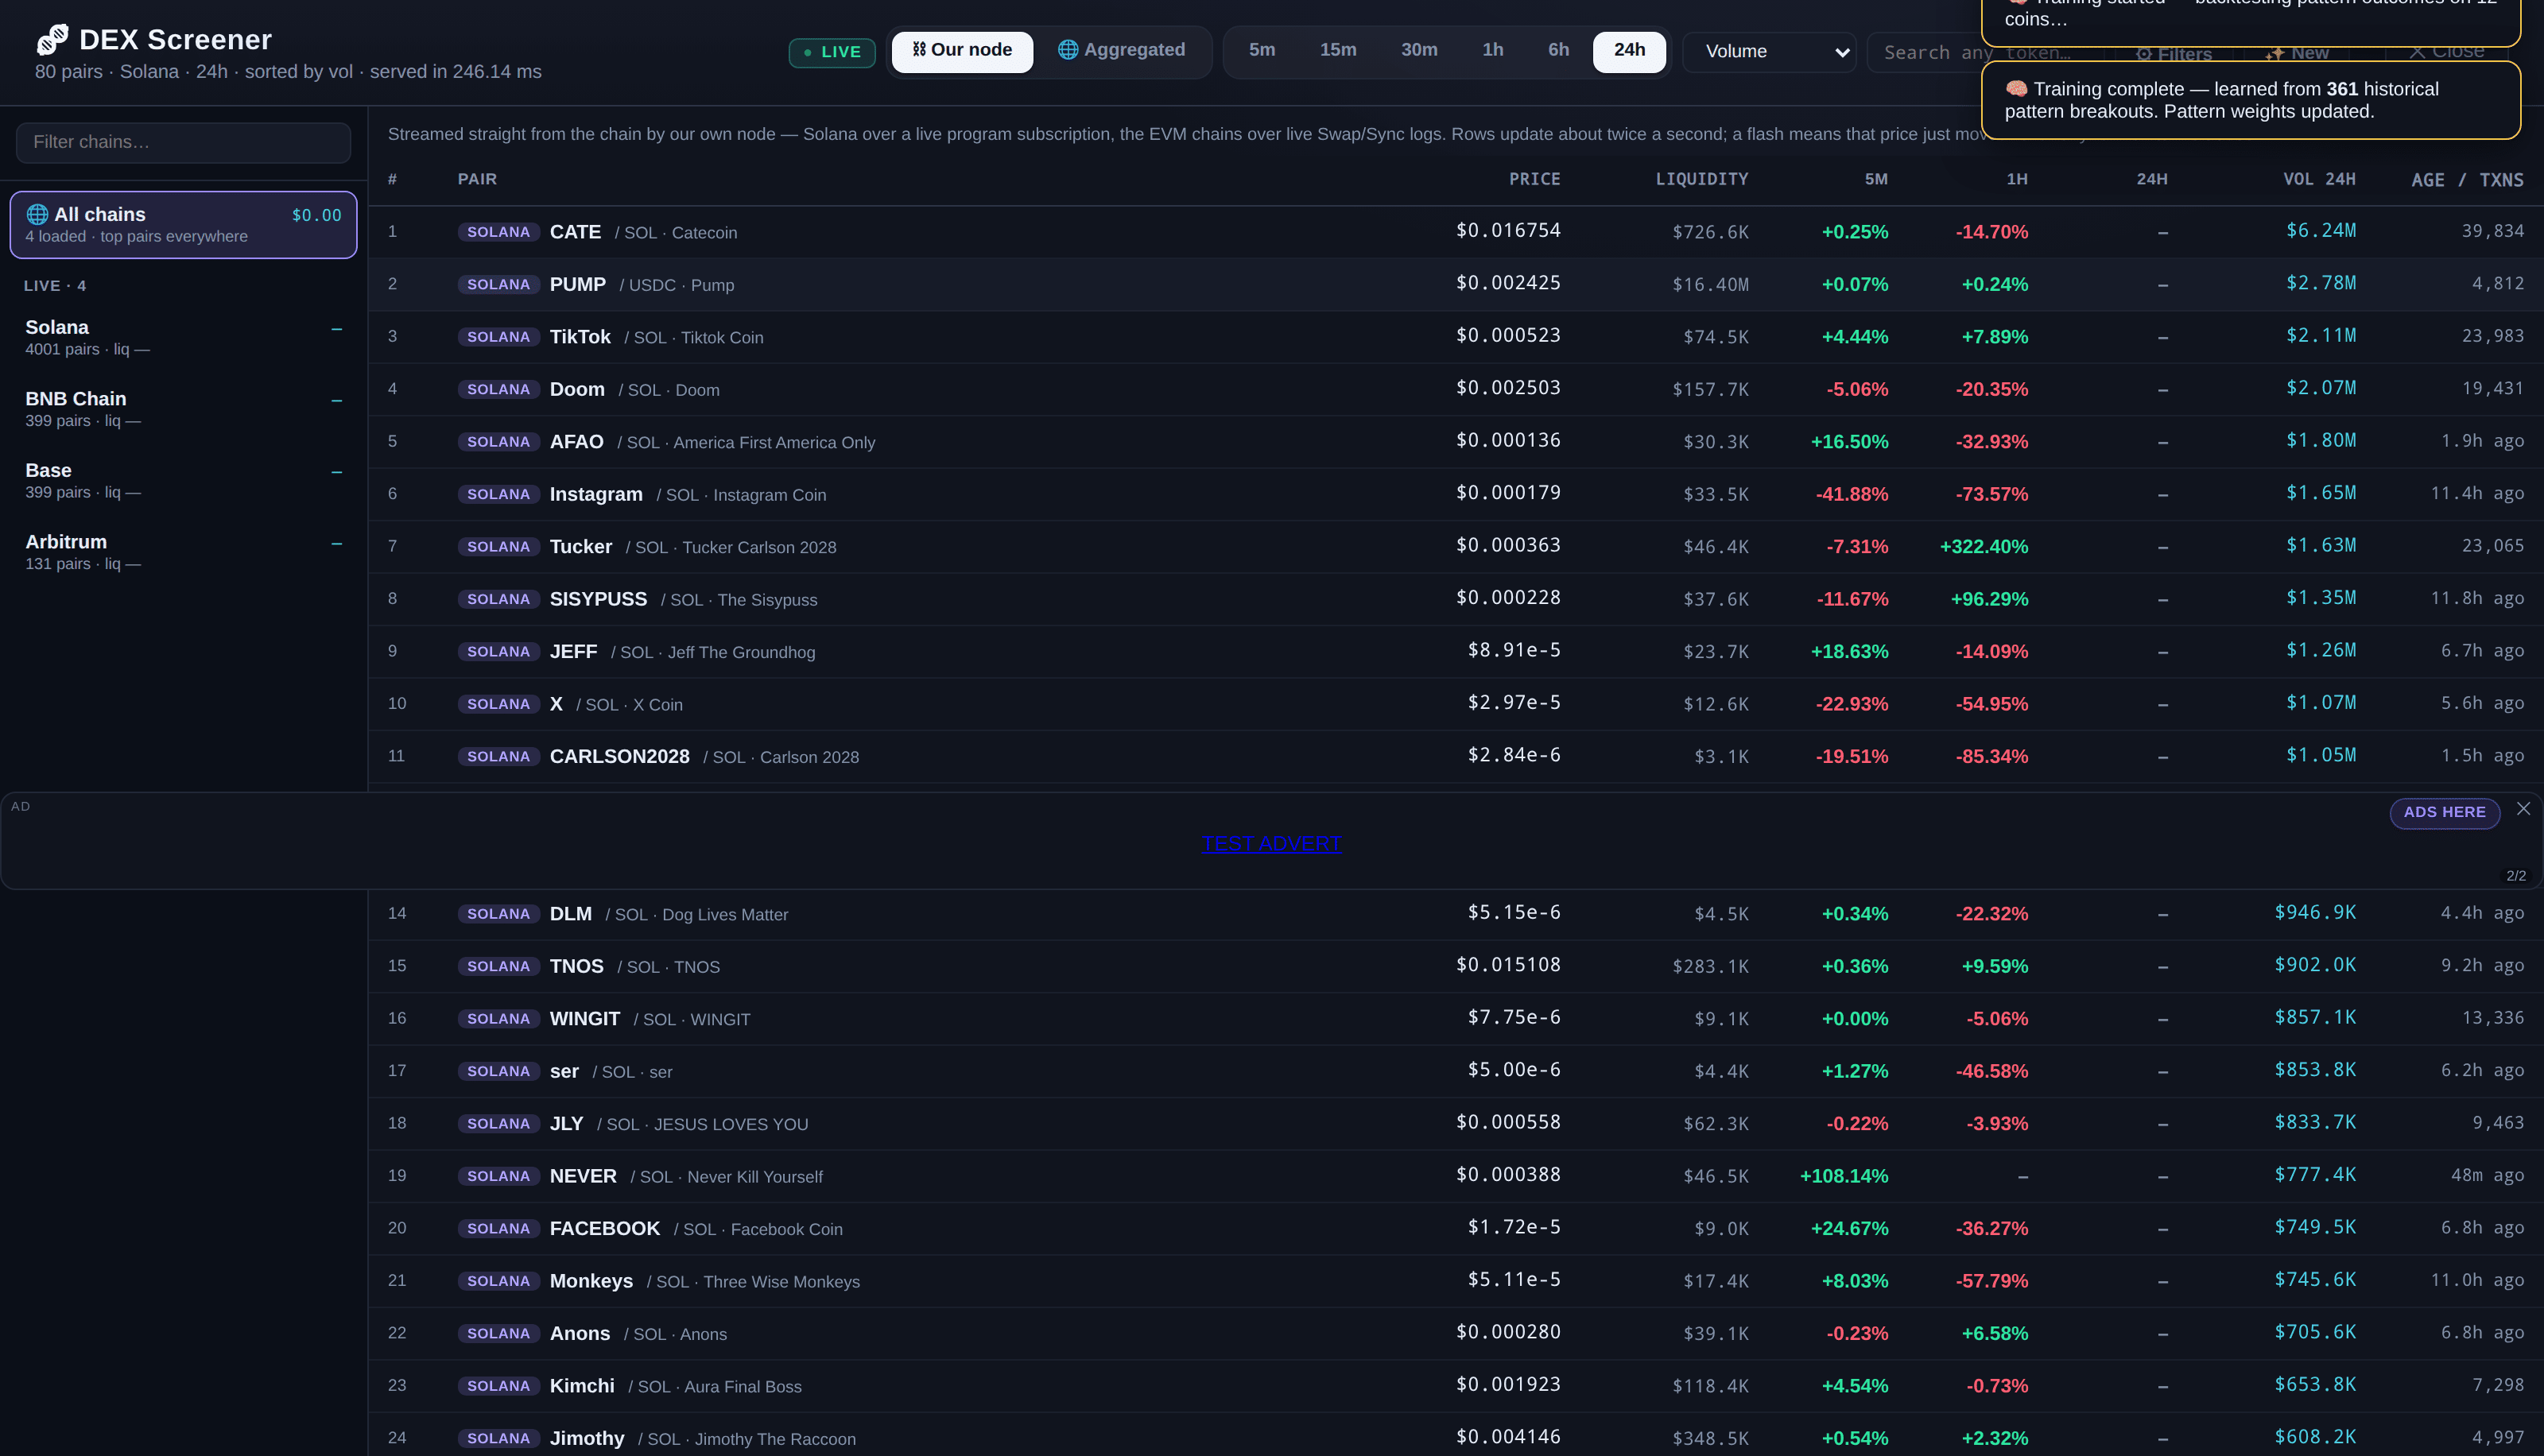Click the ADS HERE button

[2445, 812]
